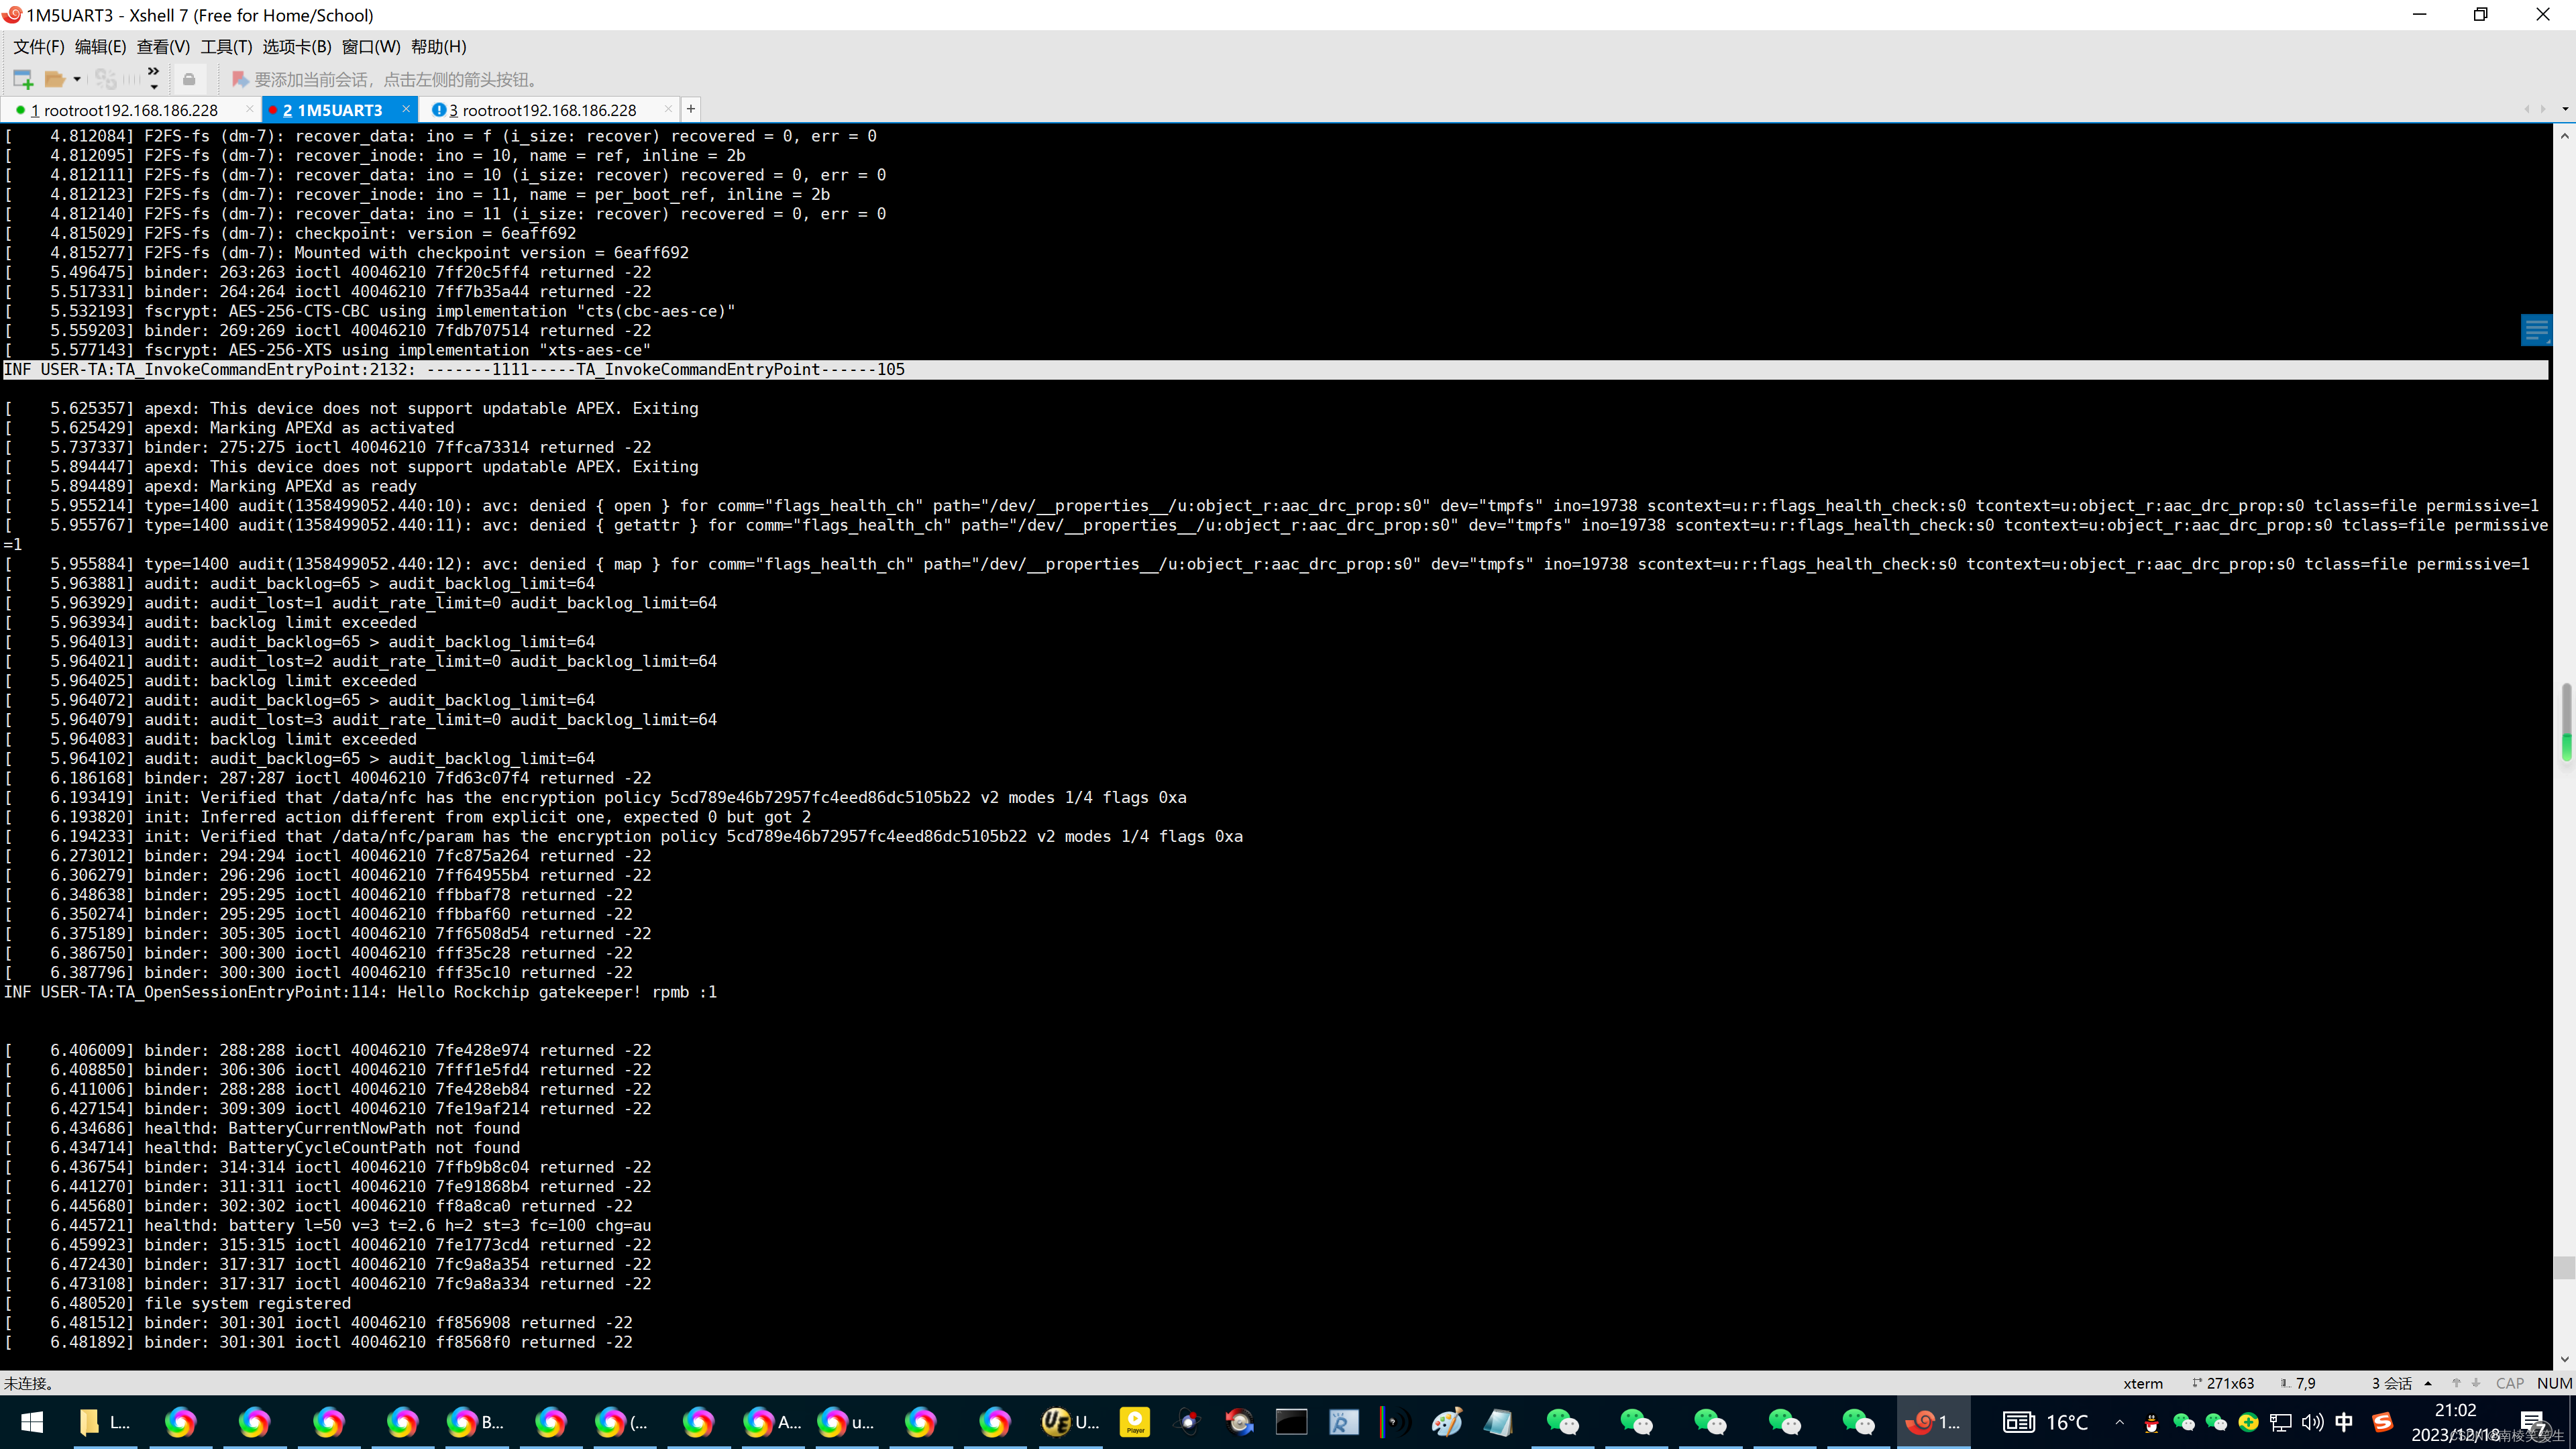This screenshot has height=1449, width=2576.
Task: Close the 2 1M5UART3 tab
Action: click(405, 109)
